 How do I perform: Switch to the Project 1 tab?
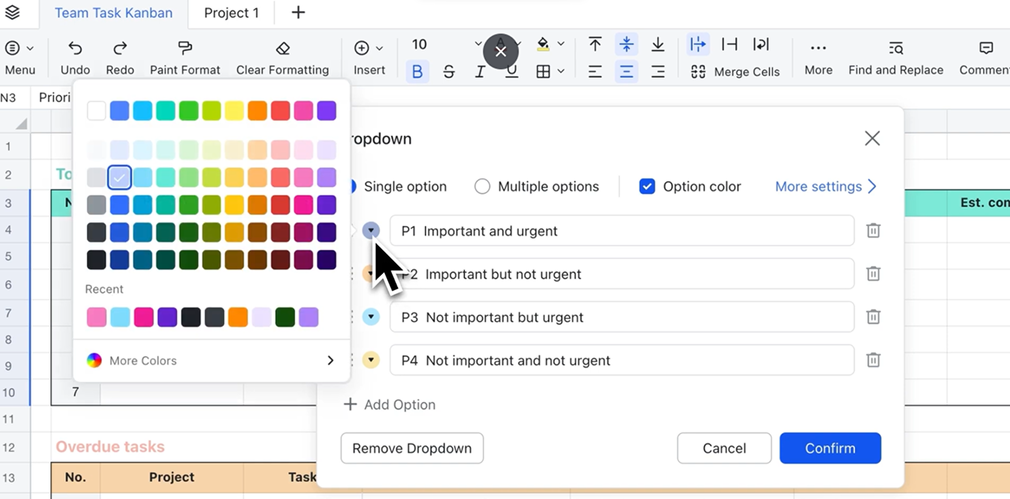(x=231, y=13)
